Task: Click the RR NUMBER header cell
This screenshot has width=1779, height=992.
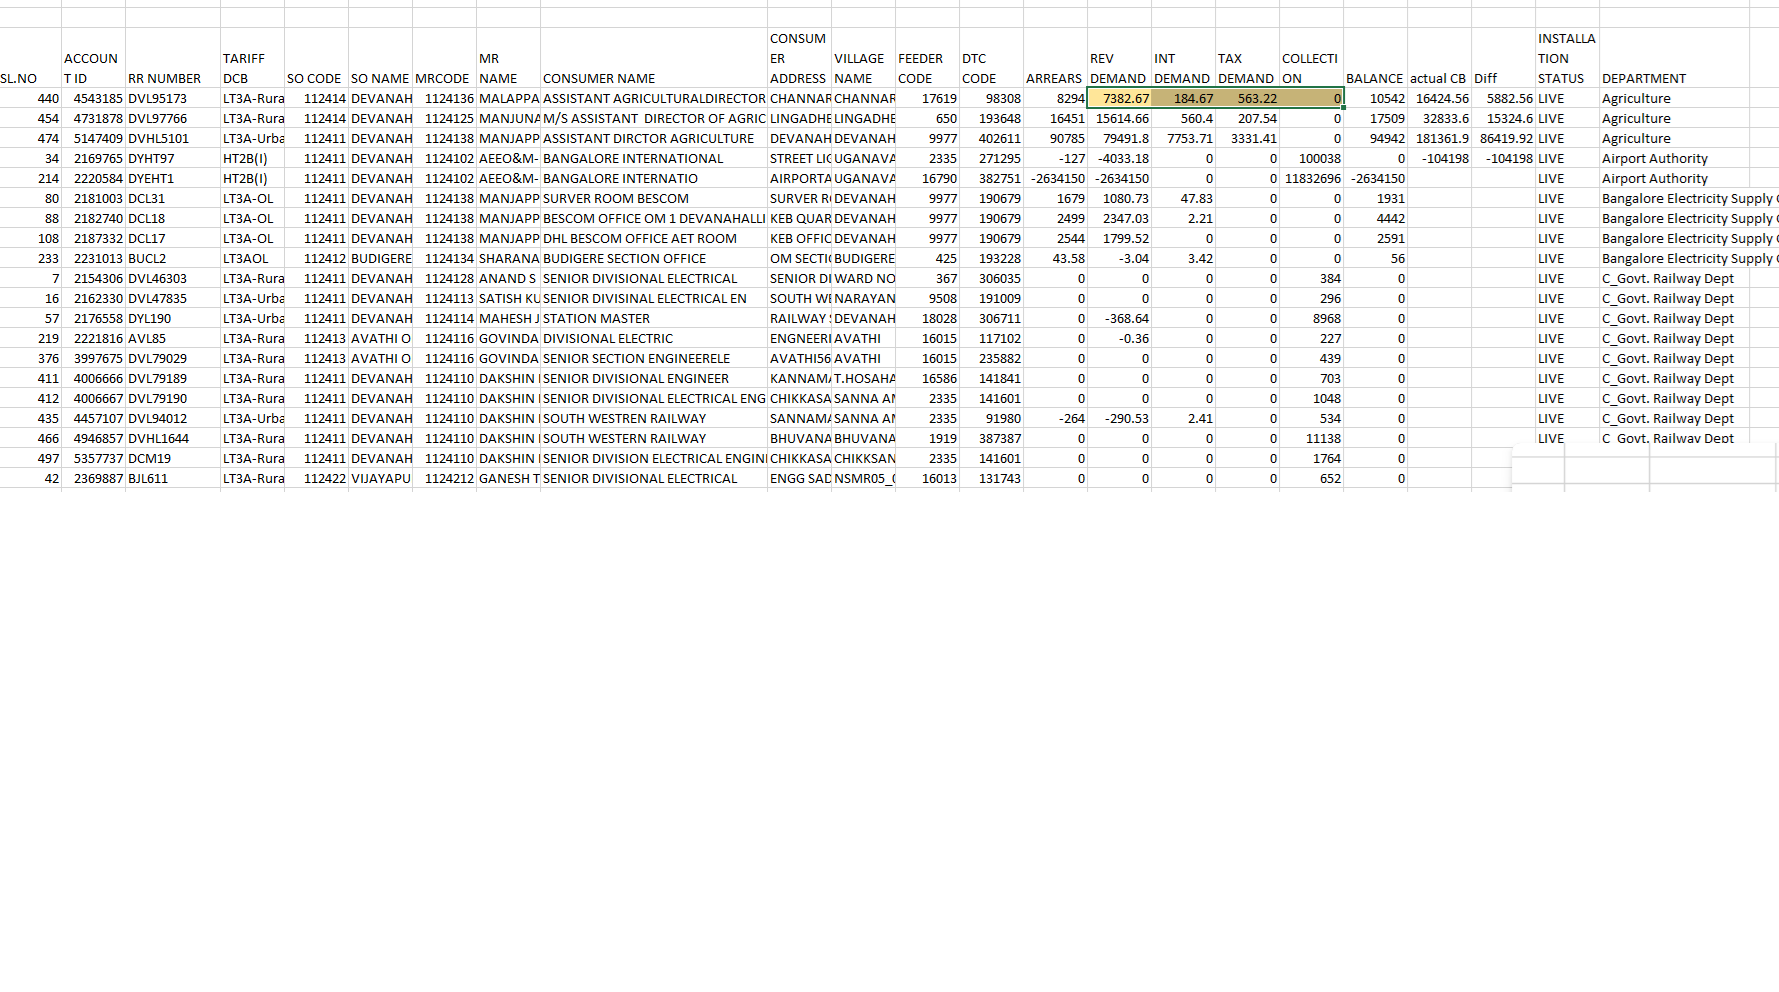Action: [x=173, y=58]
